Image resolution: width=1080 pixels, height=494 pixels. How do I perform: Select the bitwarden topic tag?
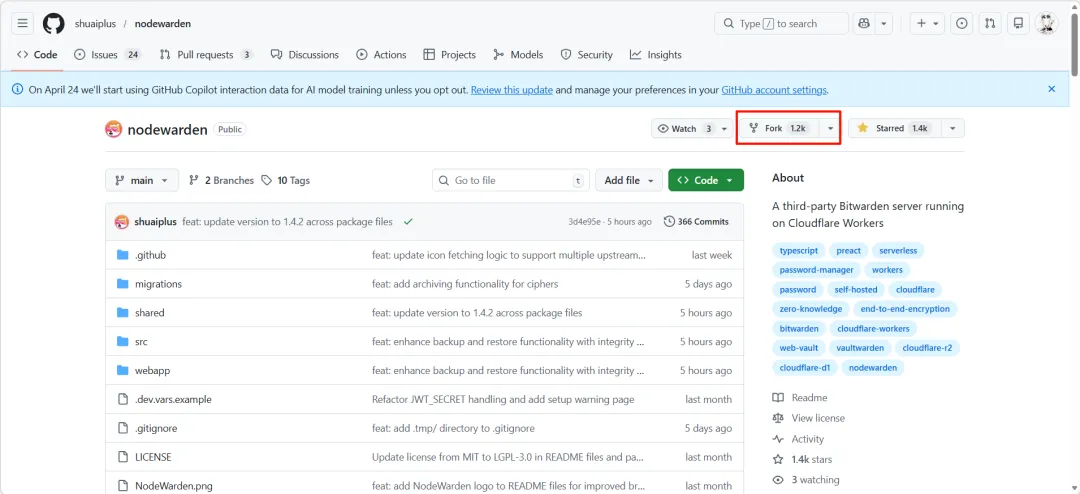798,329
